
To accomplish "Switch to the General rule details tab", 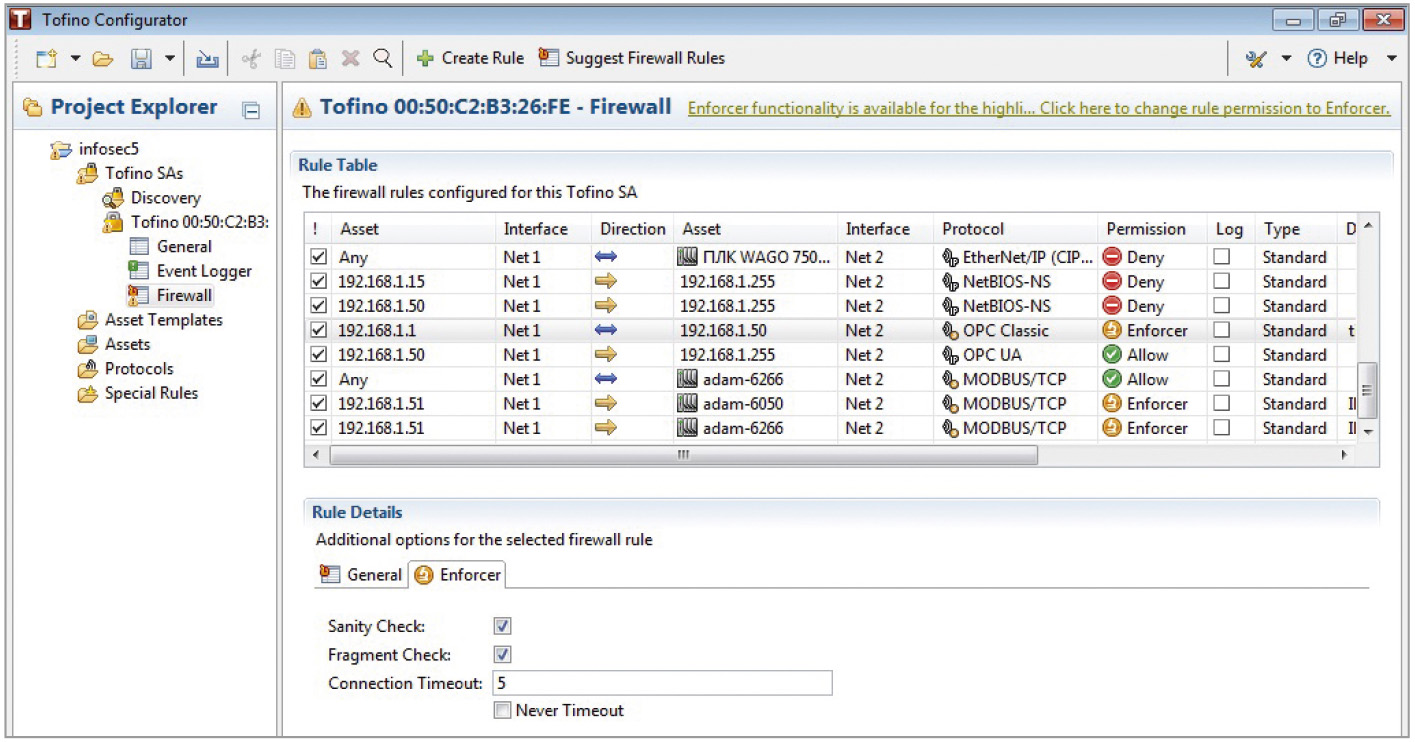I will [x=360, y=574].
